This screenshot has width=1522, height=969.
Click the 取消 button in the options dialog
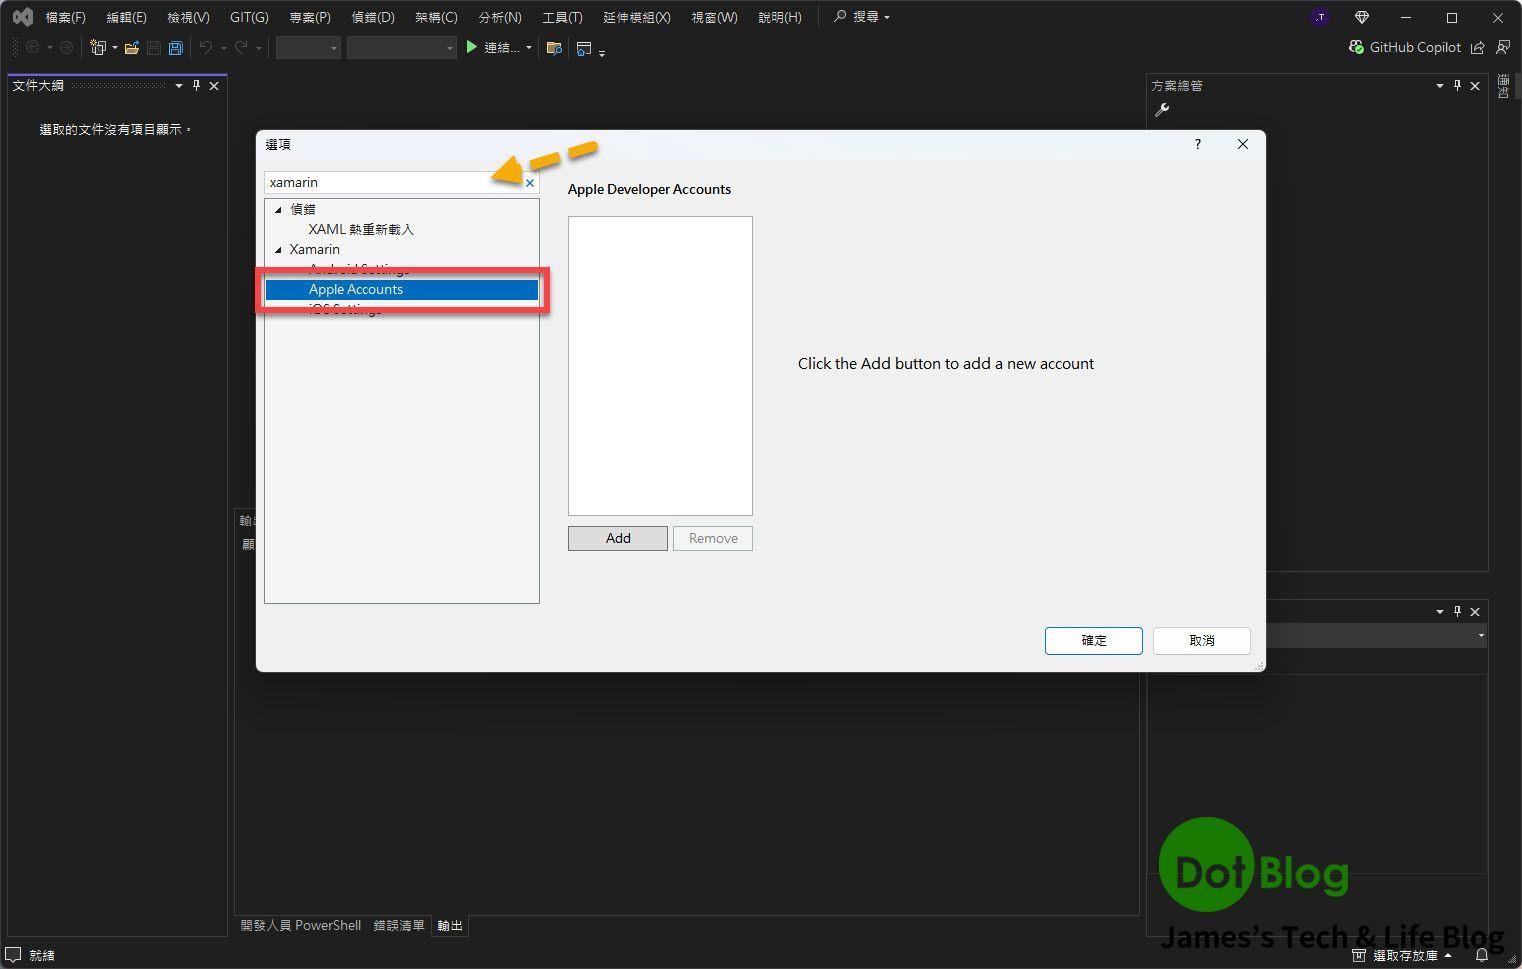[x=1201, y=641]
